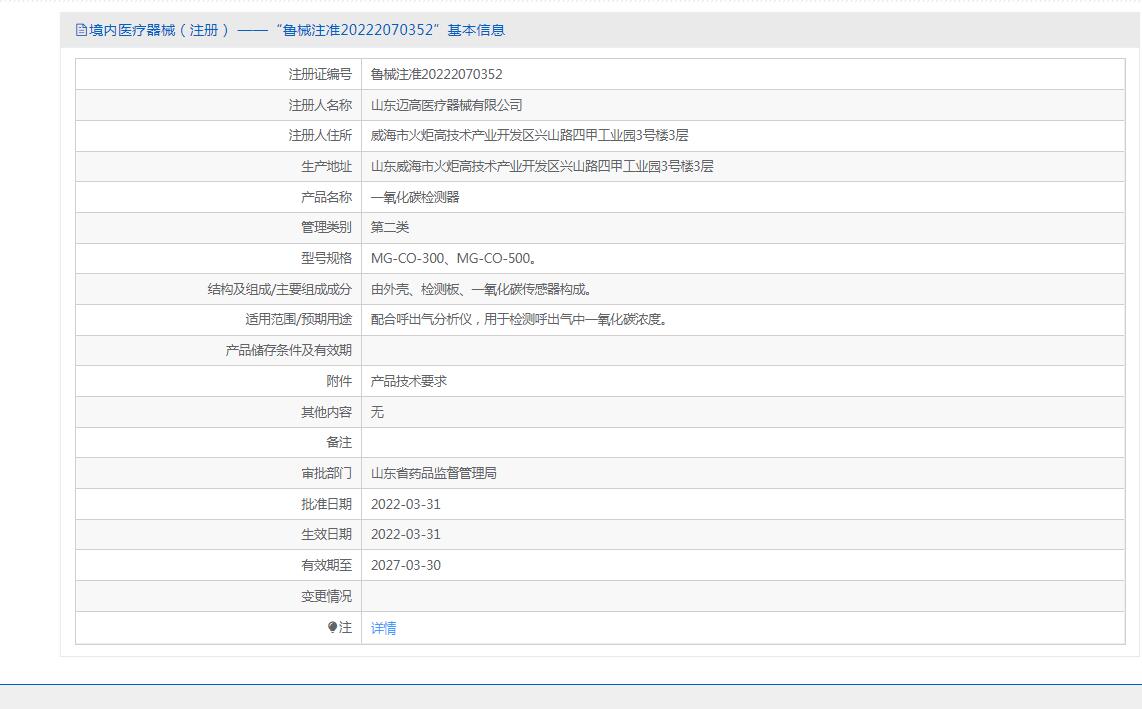Screen dimensions: 1142x709
Task: Click 山东迈高医疗器械有限公司 registrant name
Action: click(x=446, y=105)
